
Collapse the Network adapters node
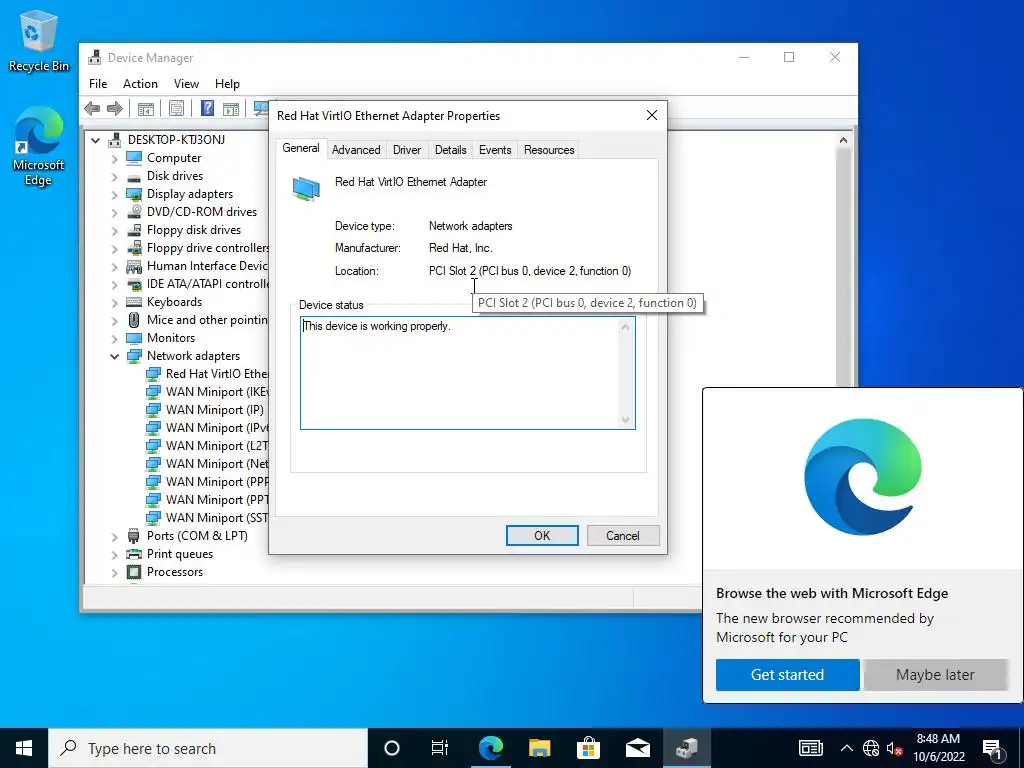click(x=114, y=356)
